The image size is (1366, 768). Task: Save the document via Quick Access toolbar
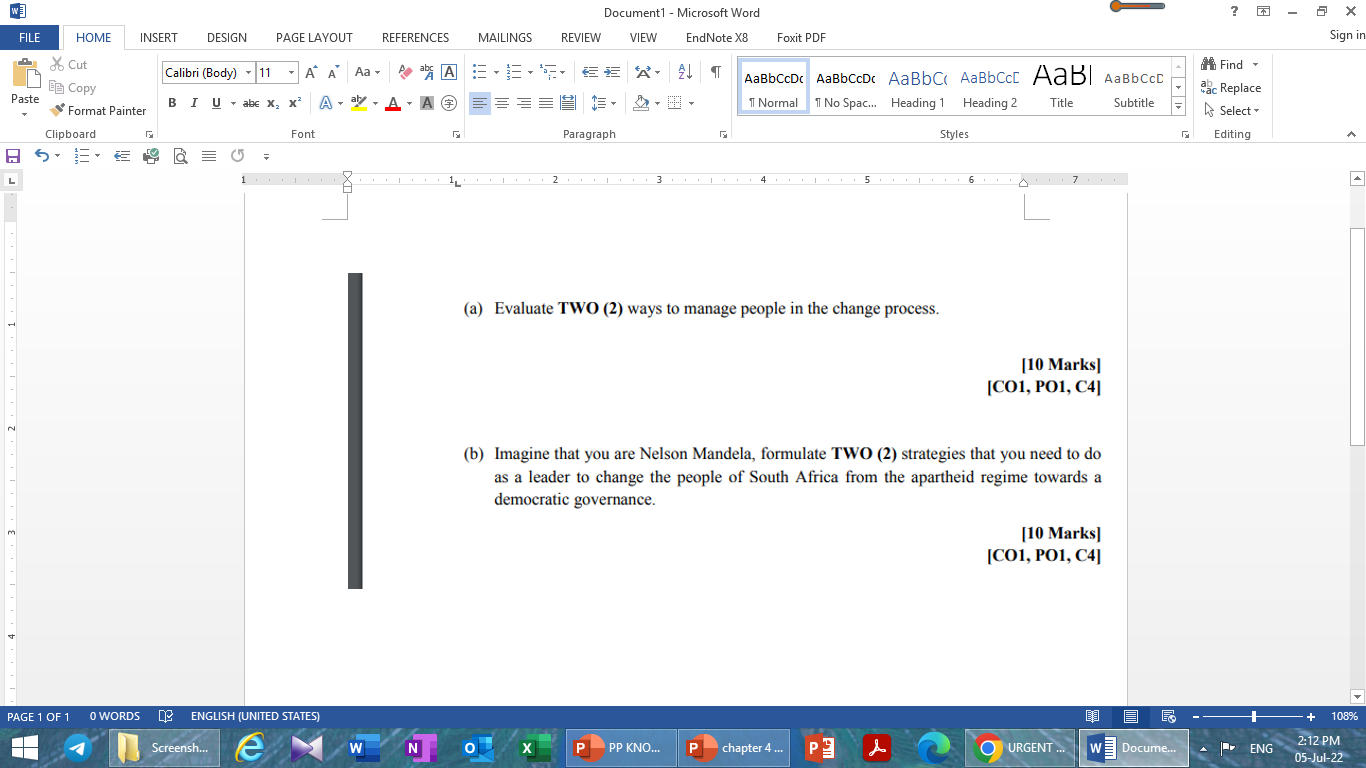click(x=13, y=156)
